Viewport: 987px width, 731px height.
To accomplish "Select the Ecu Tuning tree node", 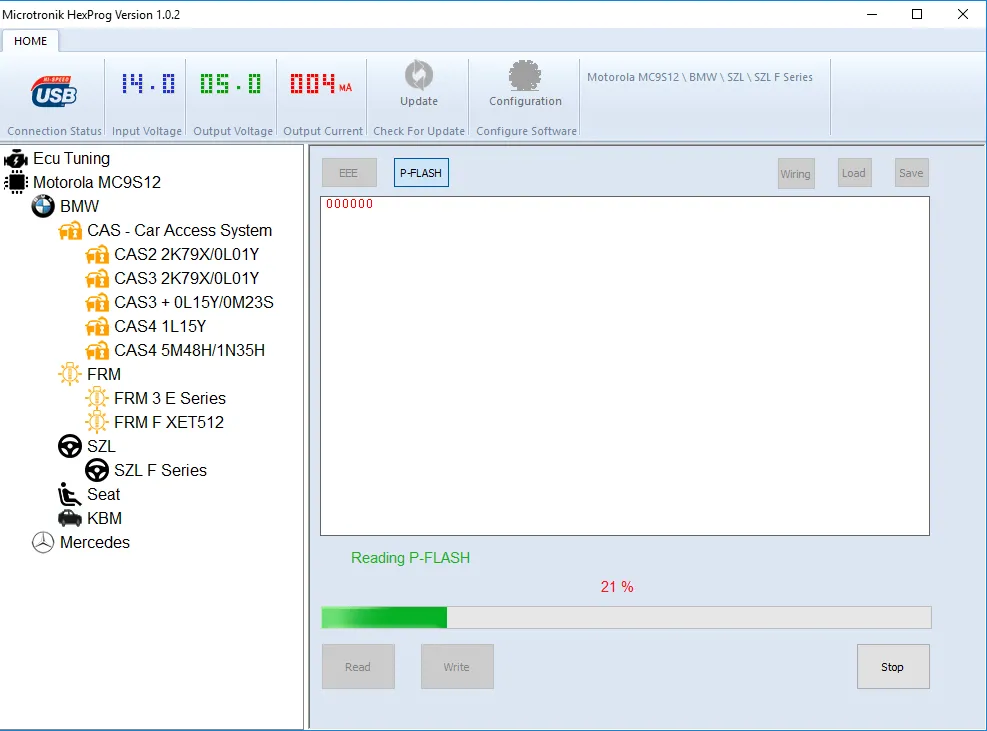I will coord(72,159).
